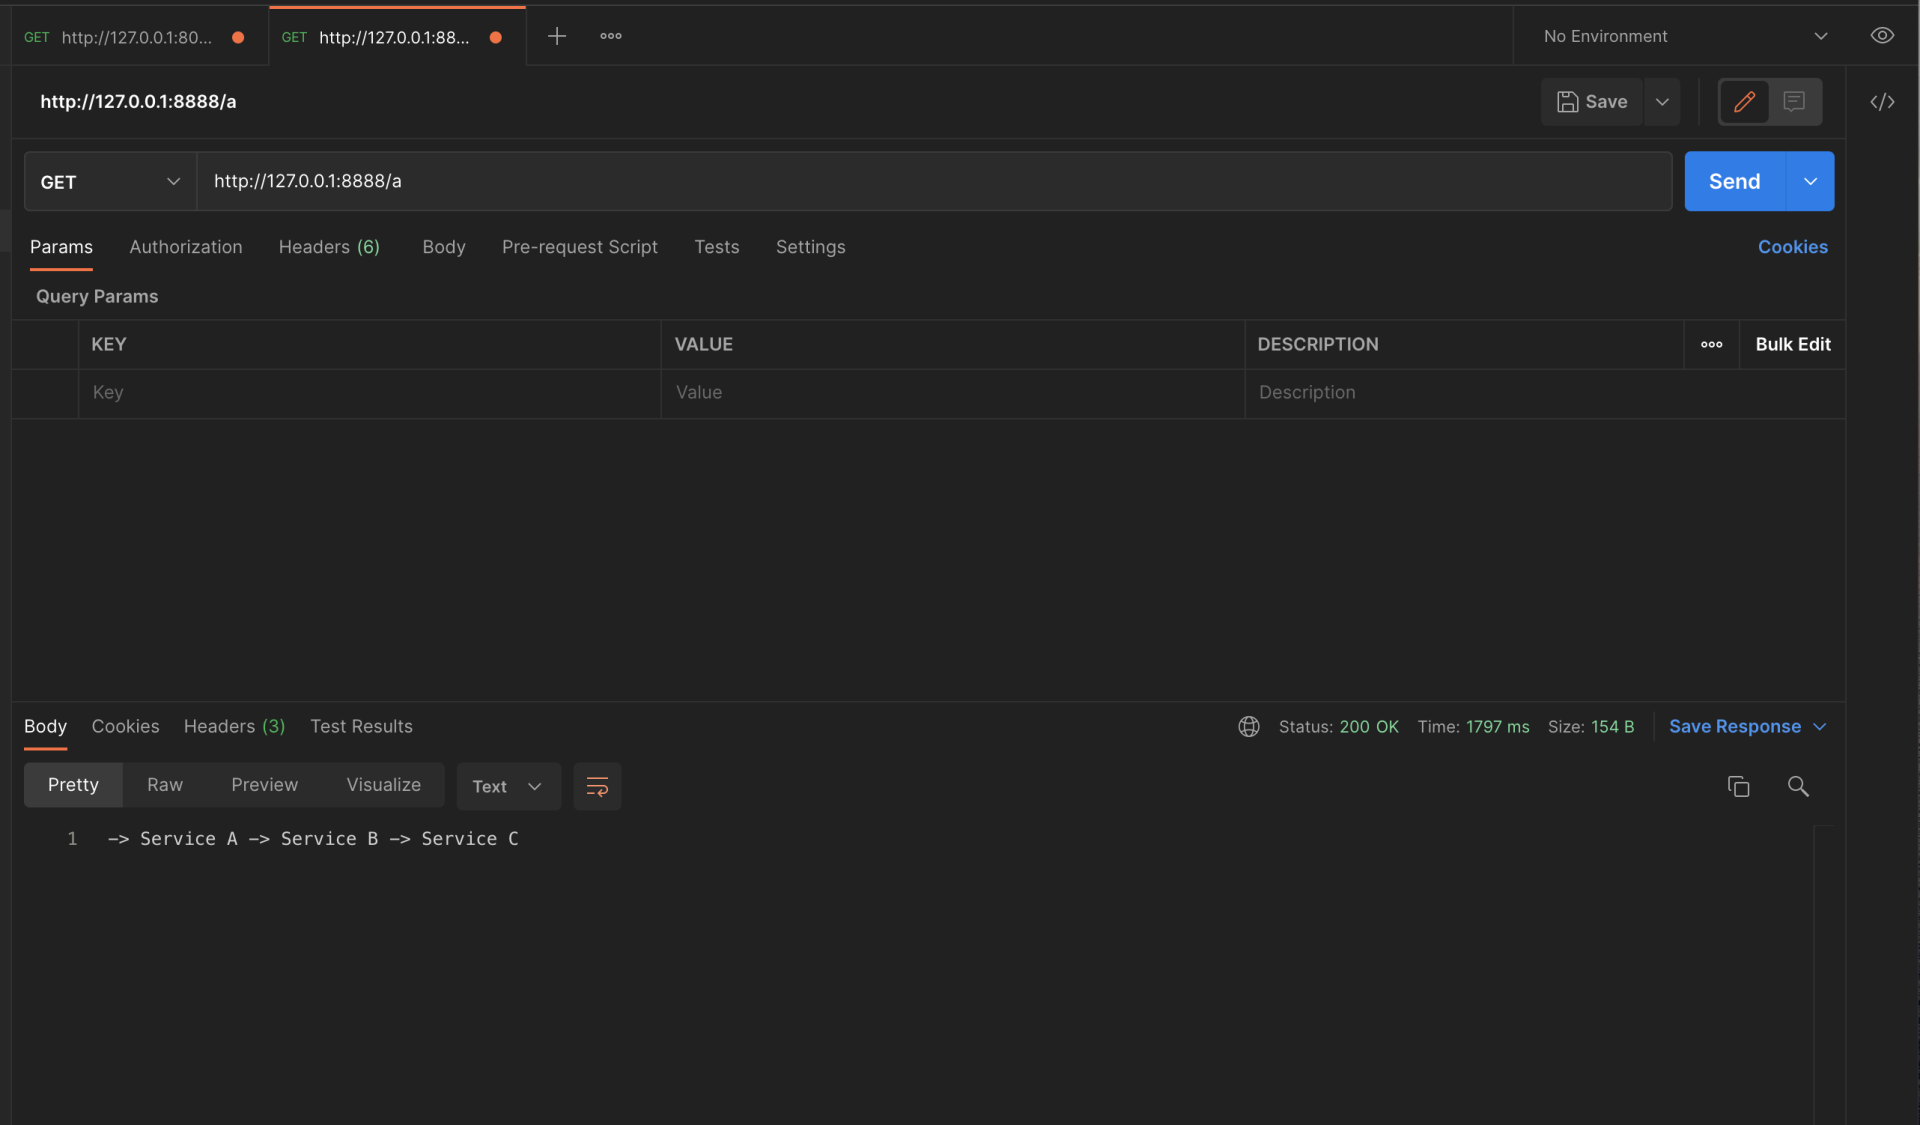Click the request title http://127.0.0.1:8888/a
Screen dimensions: 1920x1125
pos(138,102)
